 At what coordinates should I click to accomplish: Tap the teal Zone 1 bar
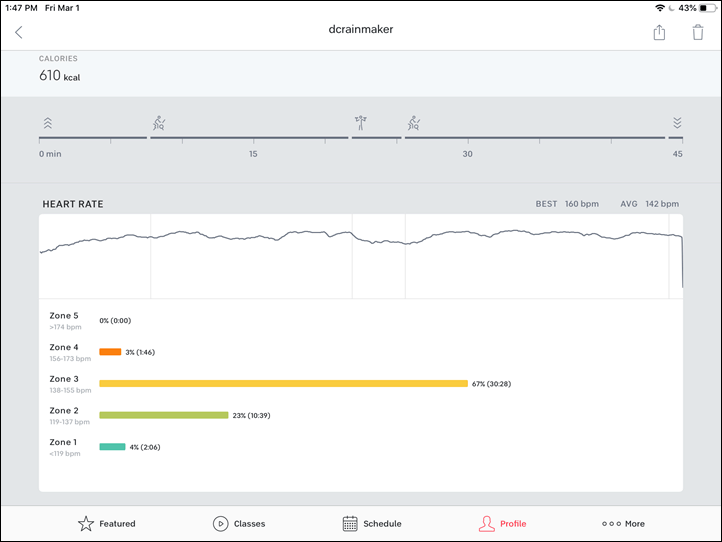point(112,447)
